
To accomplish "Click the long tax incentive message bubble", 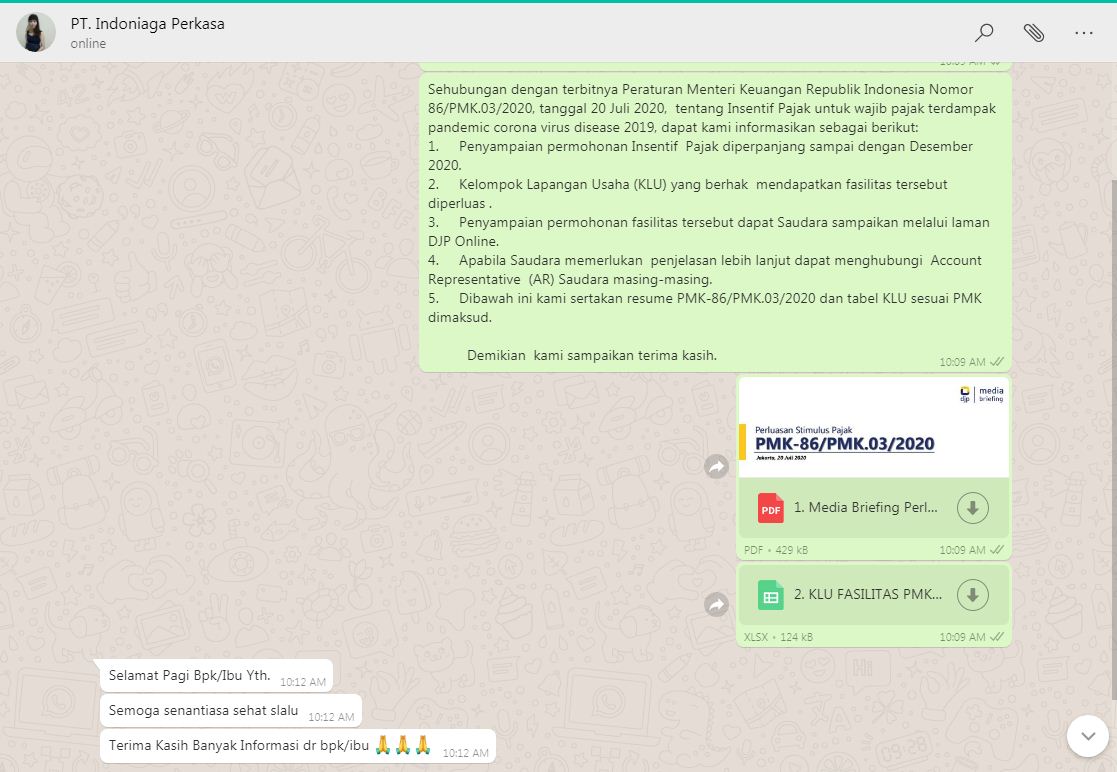I will click(x=713, y=220).
